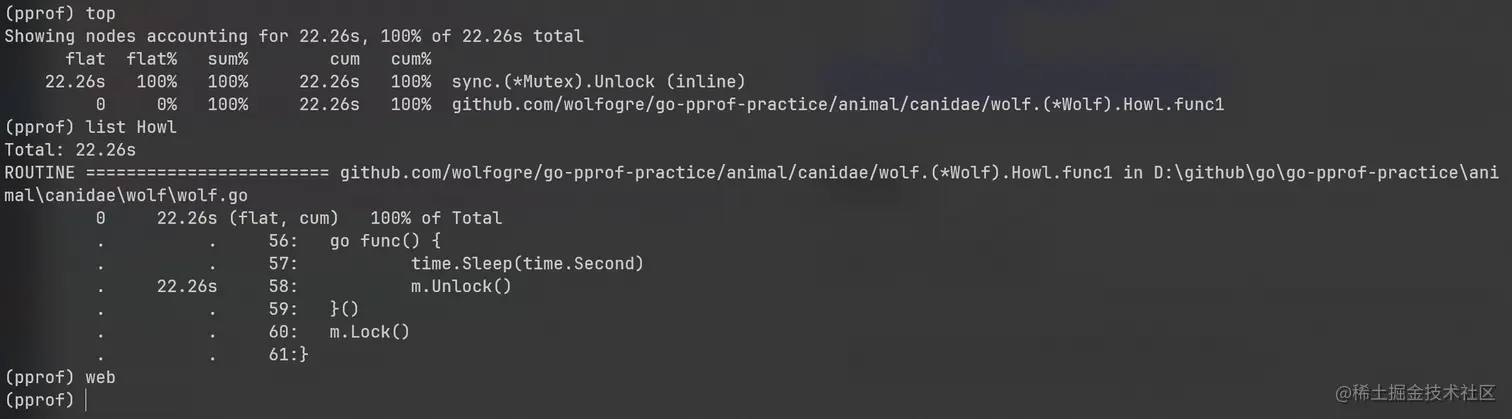Select line 57 time.Sleep(time.Second)
Image resolution: width=1512 pixels, height=419 pixels.
pos(526,264)
